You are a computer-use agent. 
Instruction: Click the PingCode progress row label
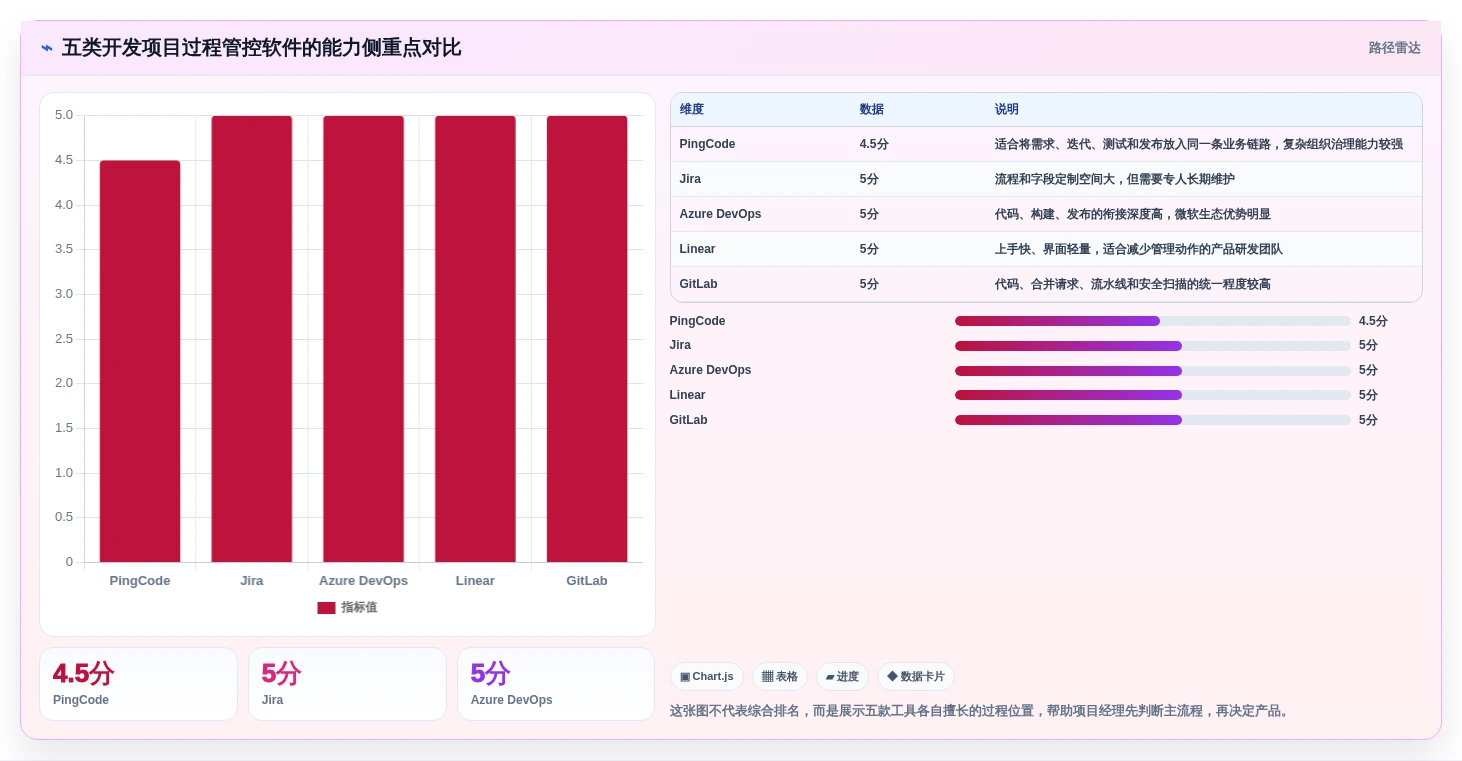tap(697, 321)
